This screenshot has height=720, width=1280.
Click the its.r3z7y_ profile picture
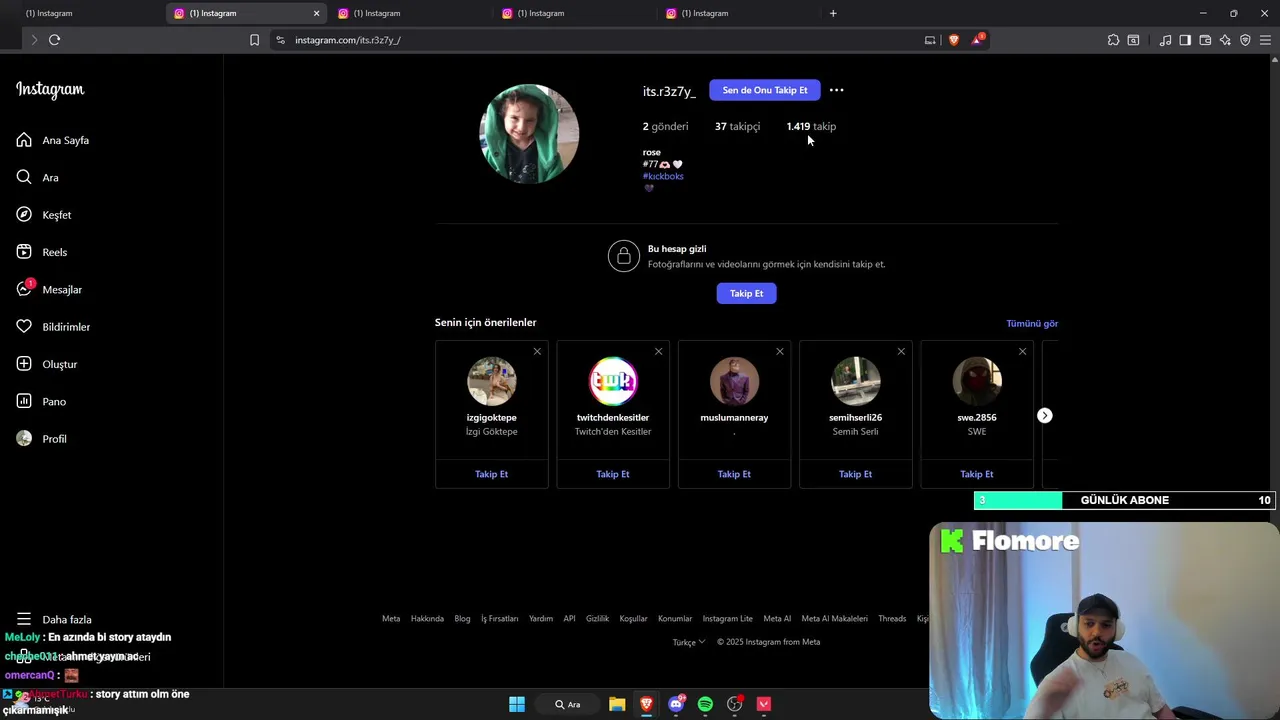(x=529, y=134)
